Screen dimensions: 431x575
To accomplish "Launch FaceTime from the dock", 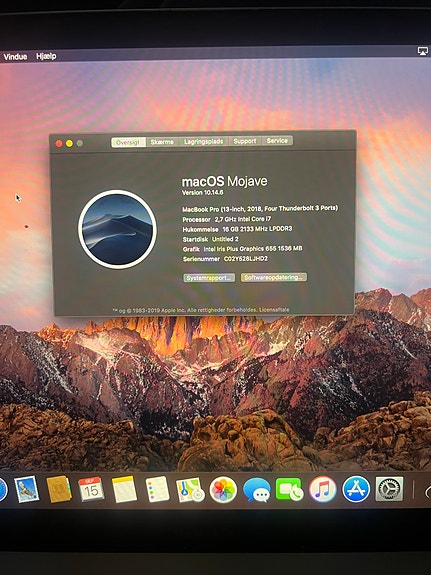I will pyautogui.click(x=289, y=489).
